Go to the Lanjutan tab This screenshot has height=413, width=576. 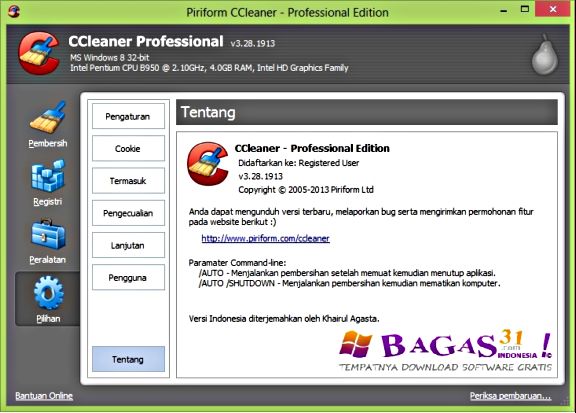pos(128,245)
